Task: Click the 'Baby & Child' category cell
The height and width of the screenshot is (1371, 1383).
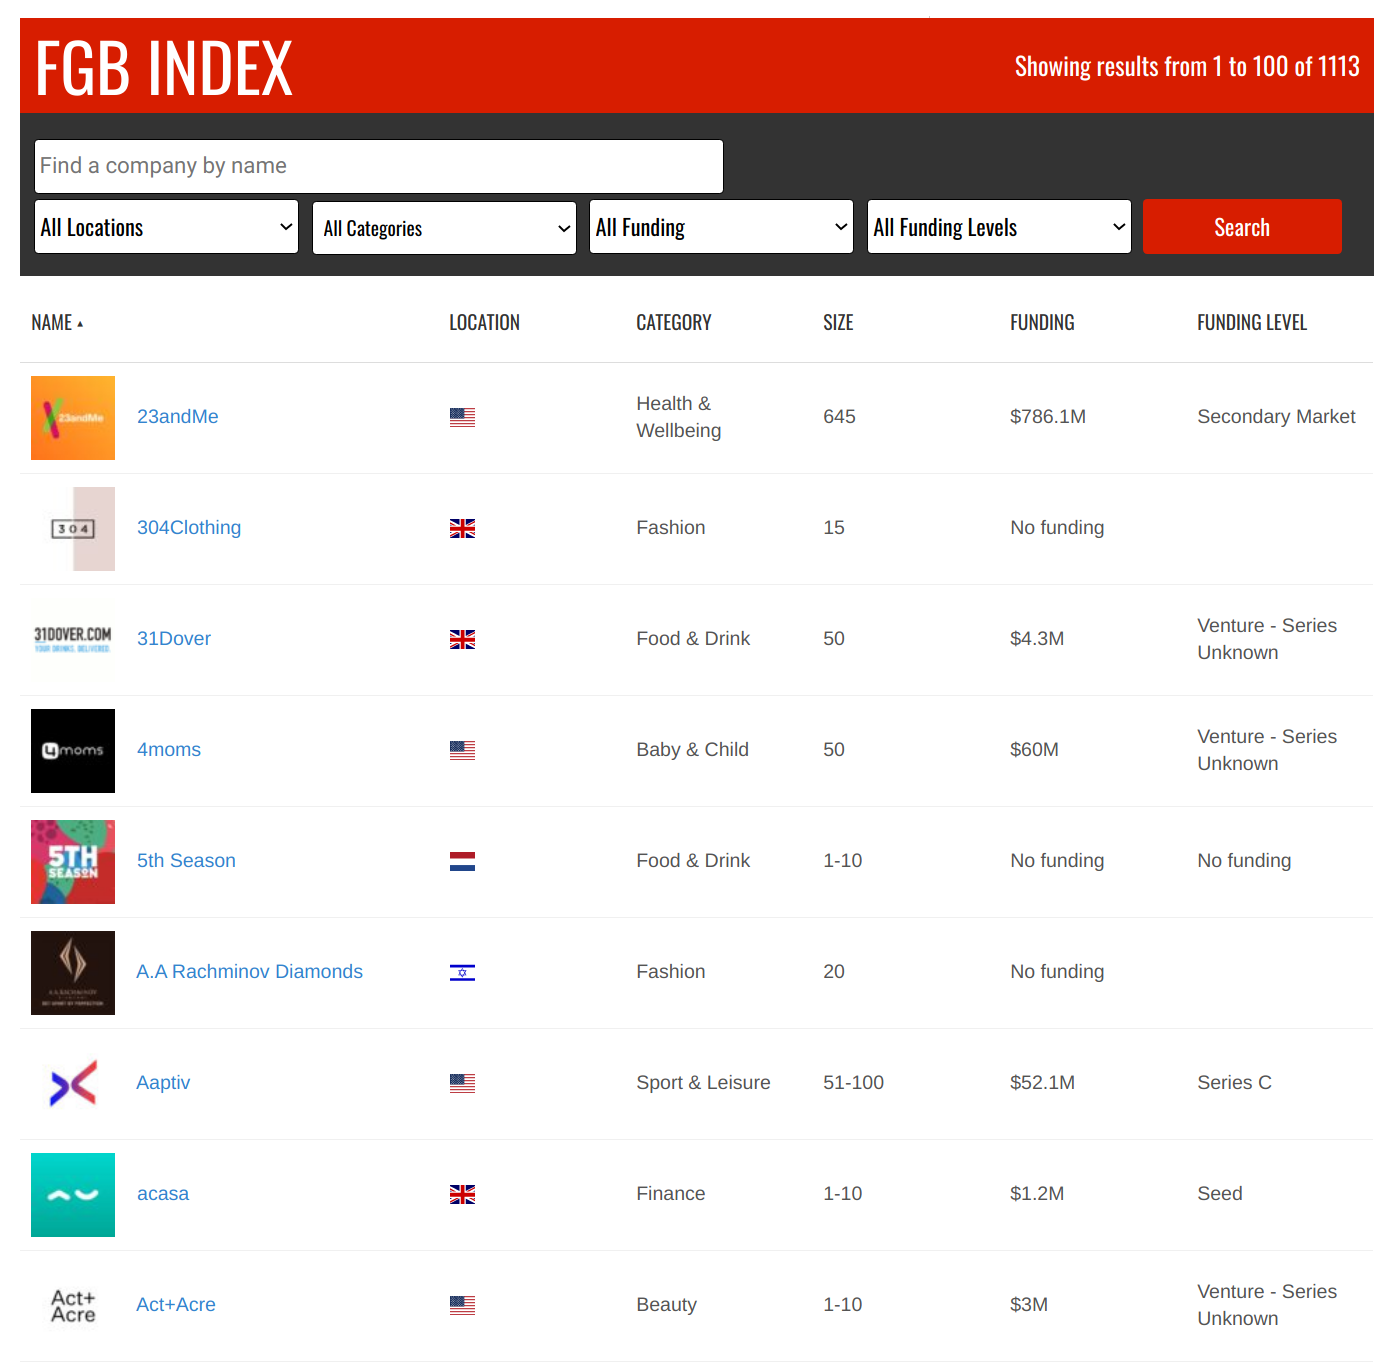Action: 692,750
